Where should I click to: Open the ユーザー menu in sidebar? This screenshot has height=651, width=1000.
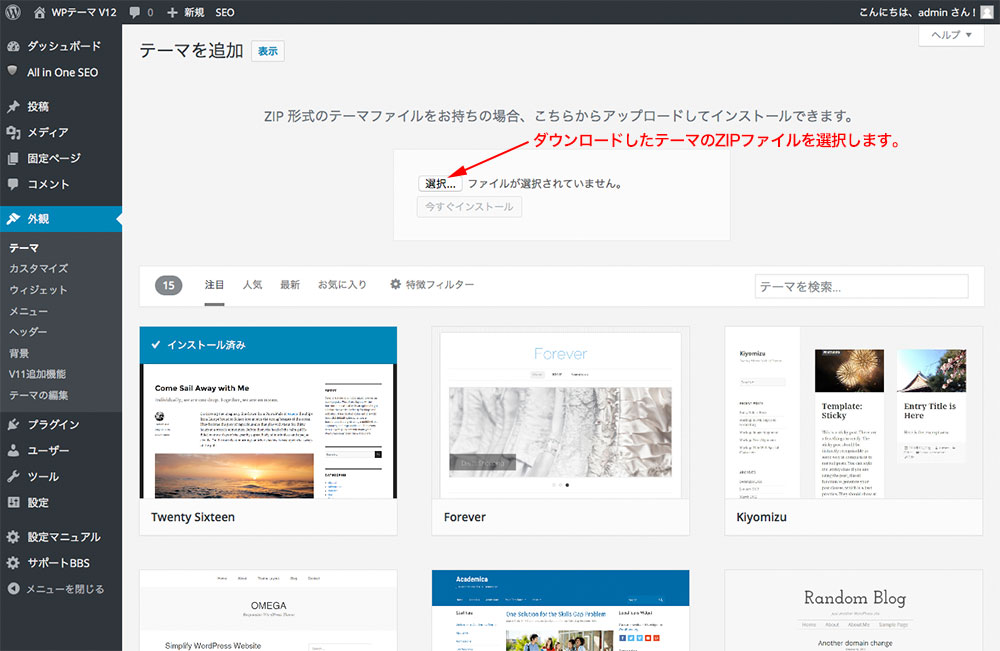point(48,450)
